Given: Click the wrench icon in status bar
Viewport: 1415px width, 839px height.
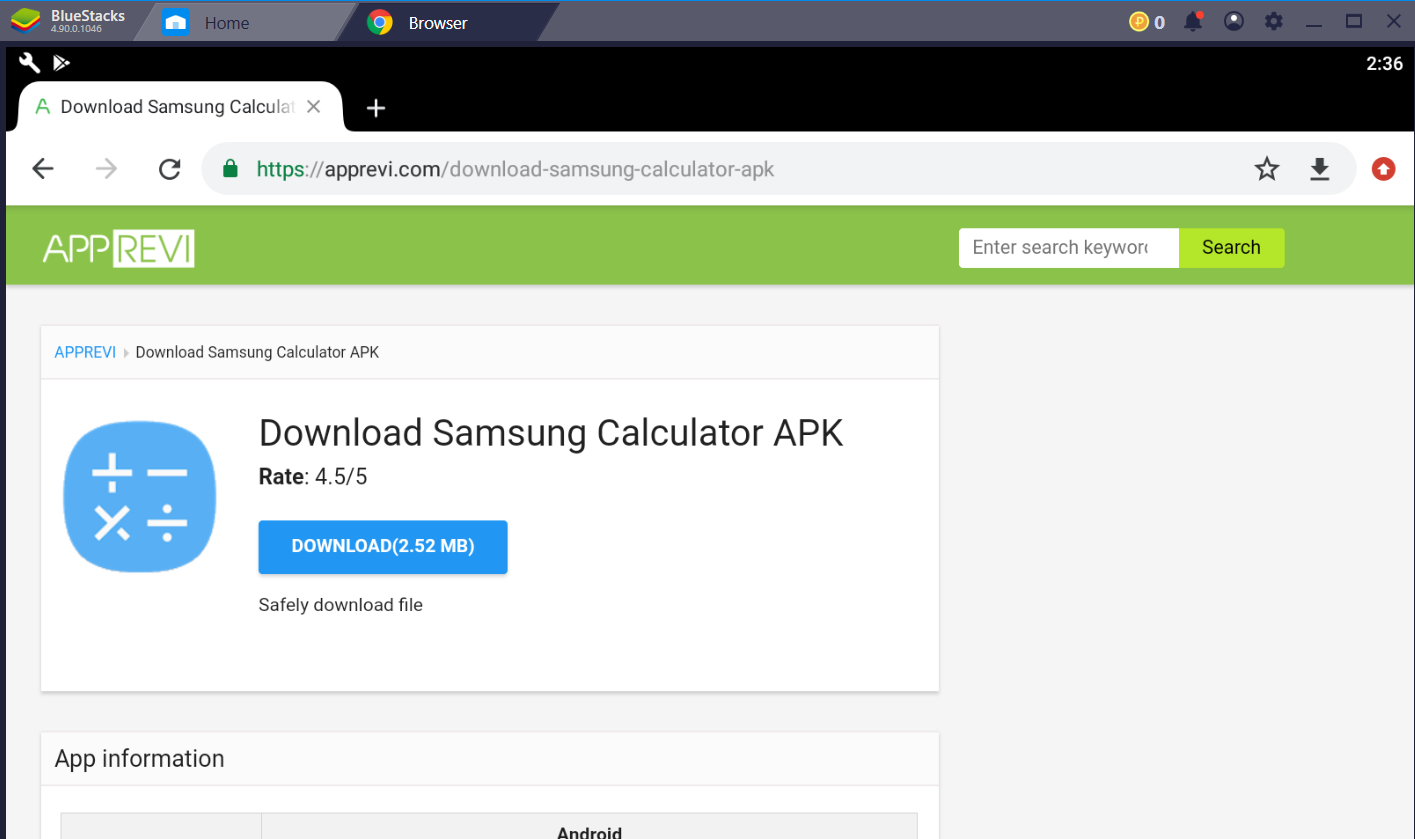Looking at the screenshot, I should click(x=30, y=63).
